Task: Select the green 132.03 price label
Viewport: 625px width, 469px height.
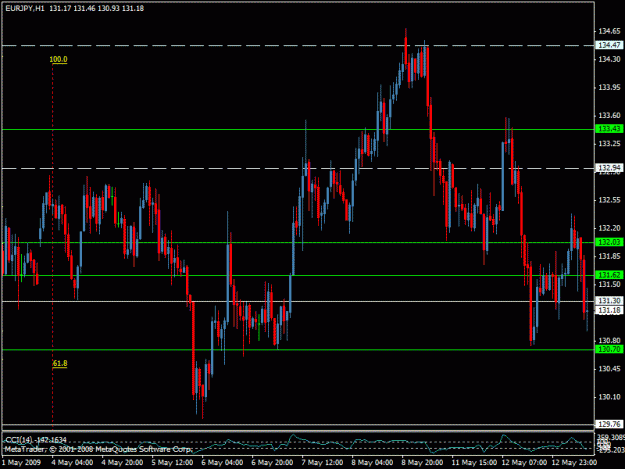Action: (609, 242)
